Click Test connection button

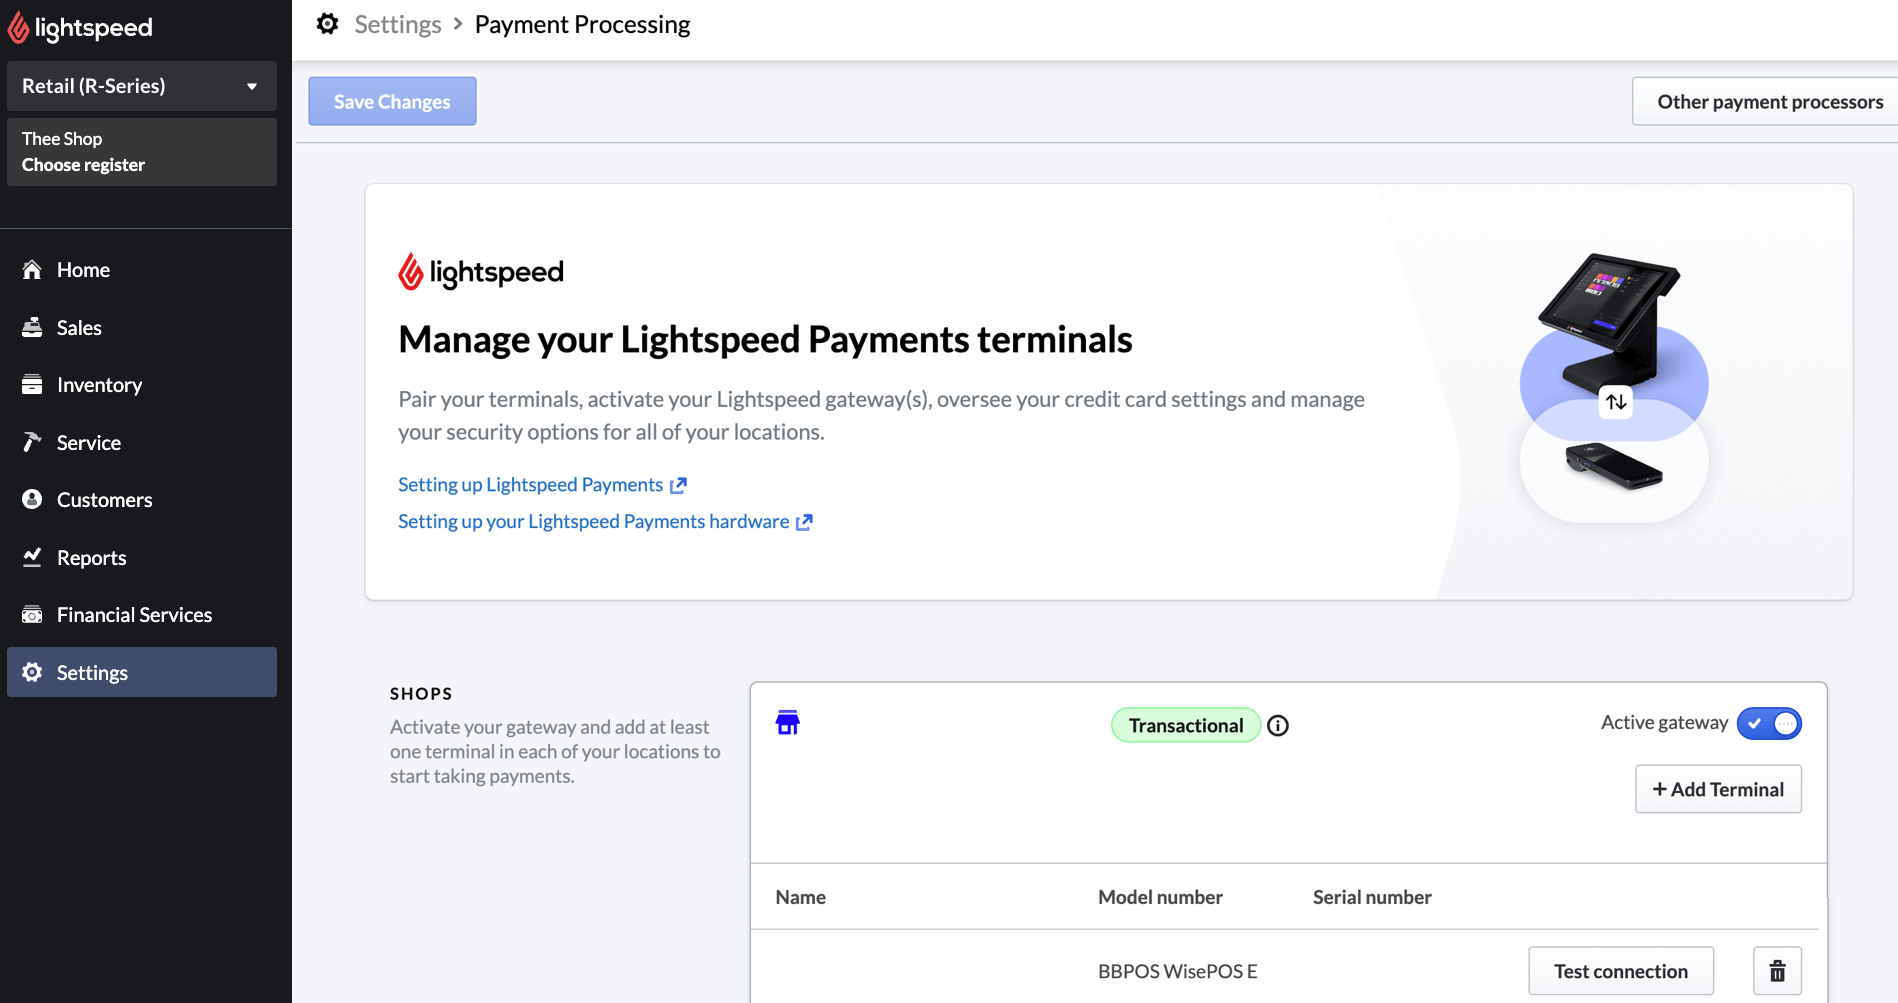point(1621,971)
